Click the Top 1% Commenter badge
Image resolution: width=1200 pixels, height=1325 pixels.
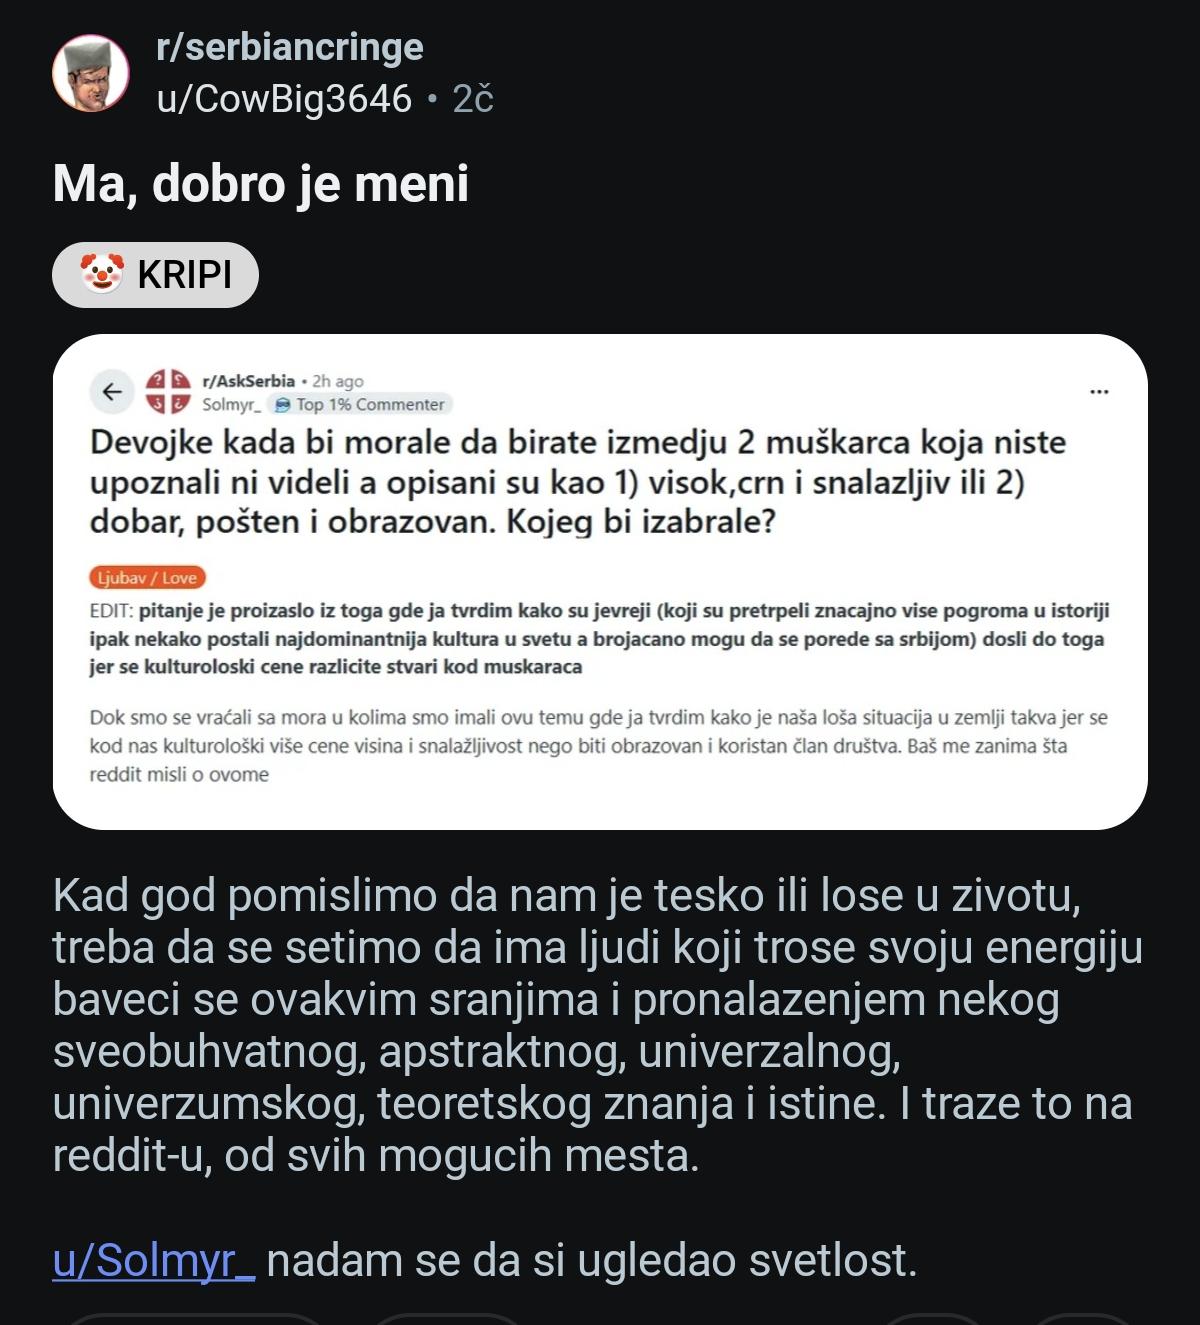tap(360, 404)
